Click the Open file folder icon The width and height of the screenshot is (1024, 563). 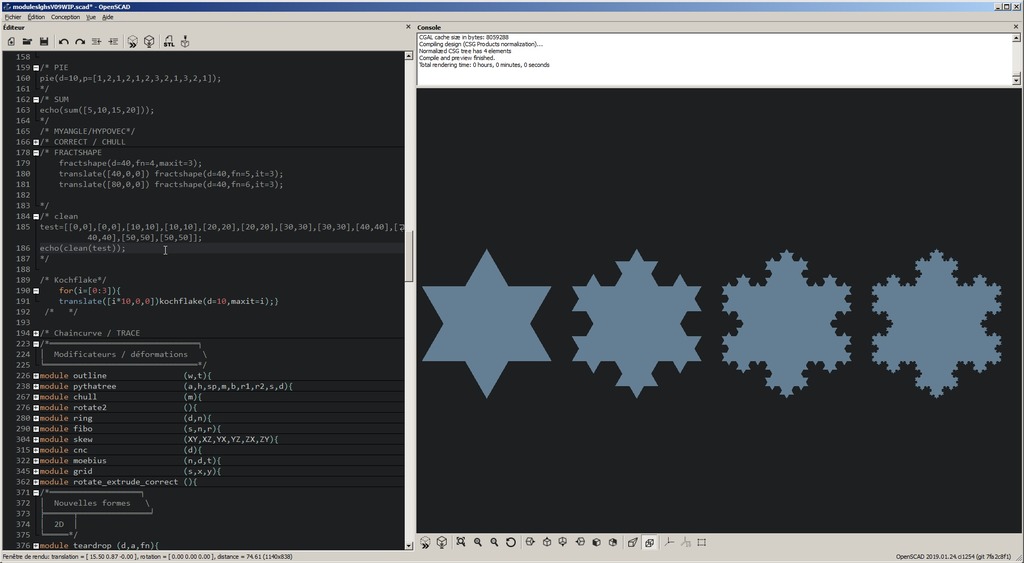[27, 42]
